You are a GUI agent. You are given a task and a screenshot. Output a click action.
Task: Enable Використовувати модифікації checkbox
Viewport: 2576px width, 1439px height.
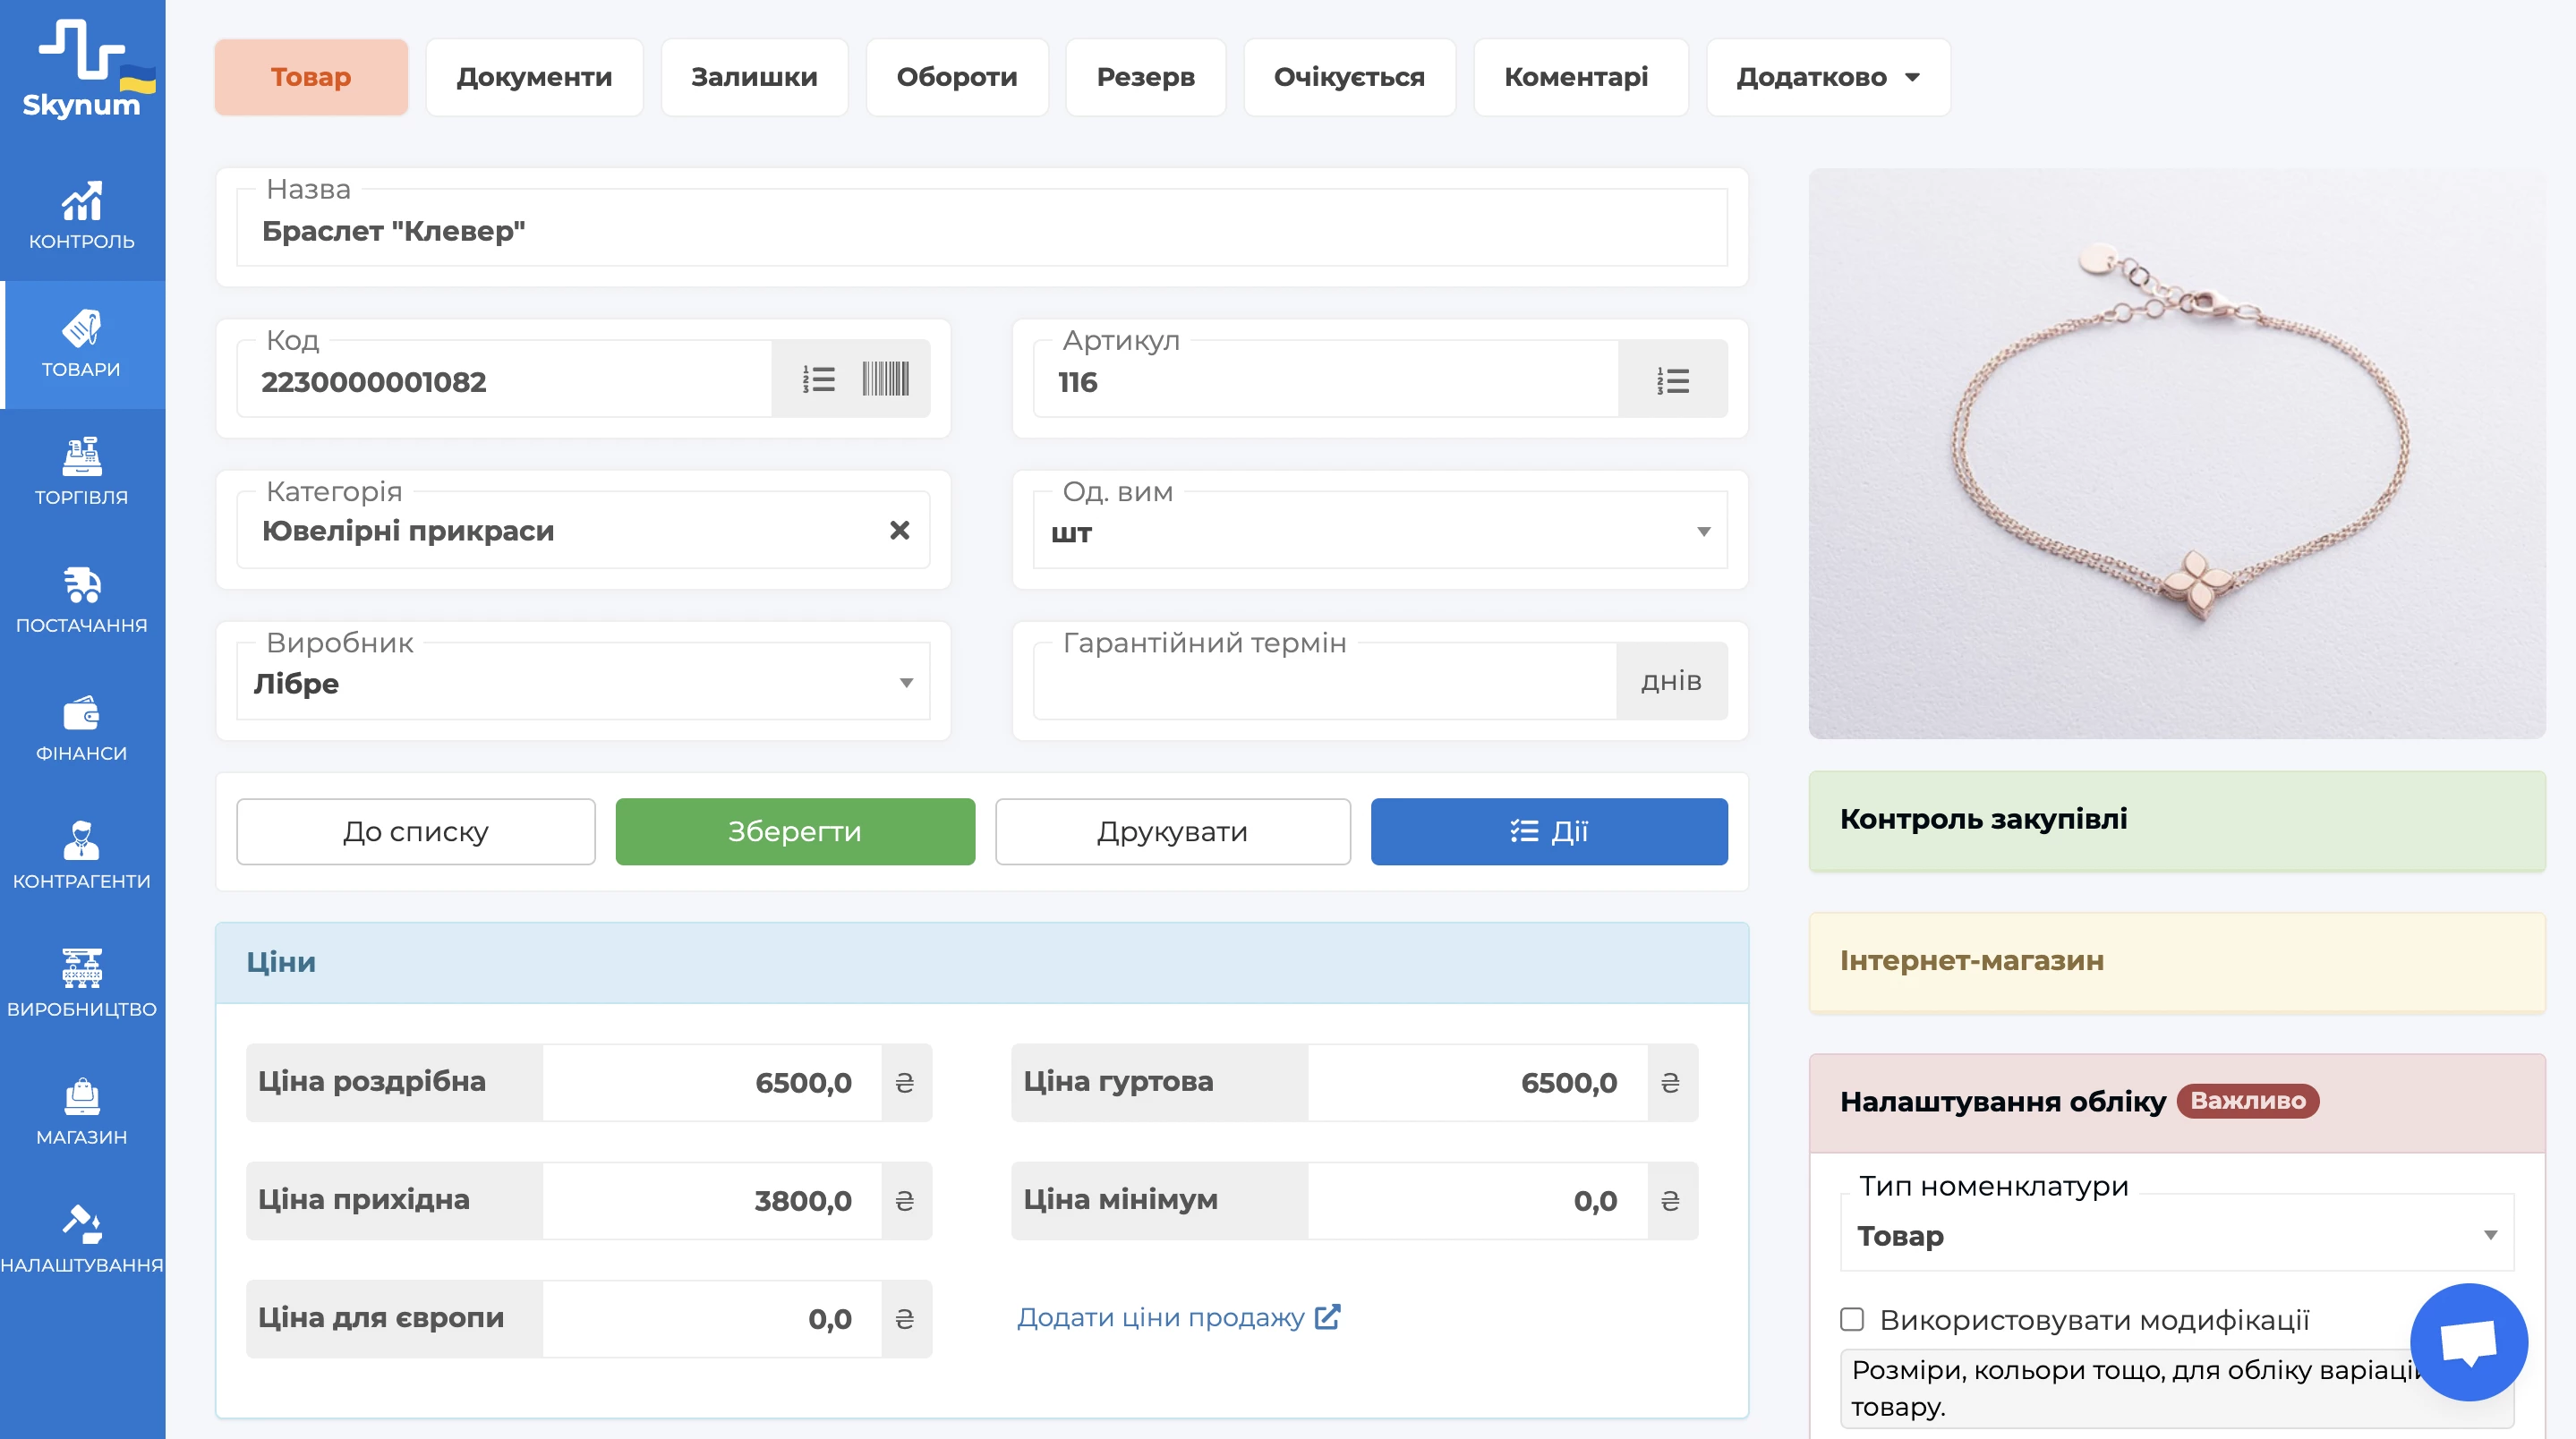(x=1852, y=1319)
